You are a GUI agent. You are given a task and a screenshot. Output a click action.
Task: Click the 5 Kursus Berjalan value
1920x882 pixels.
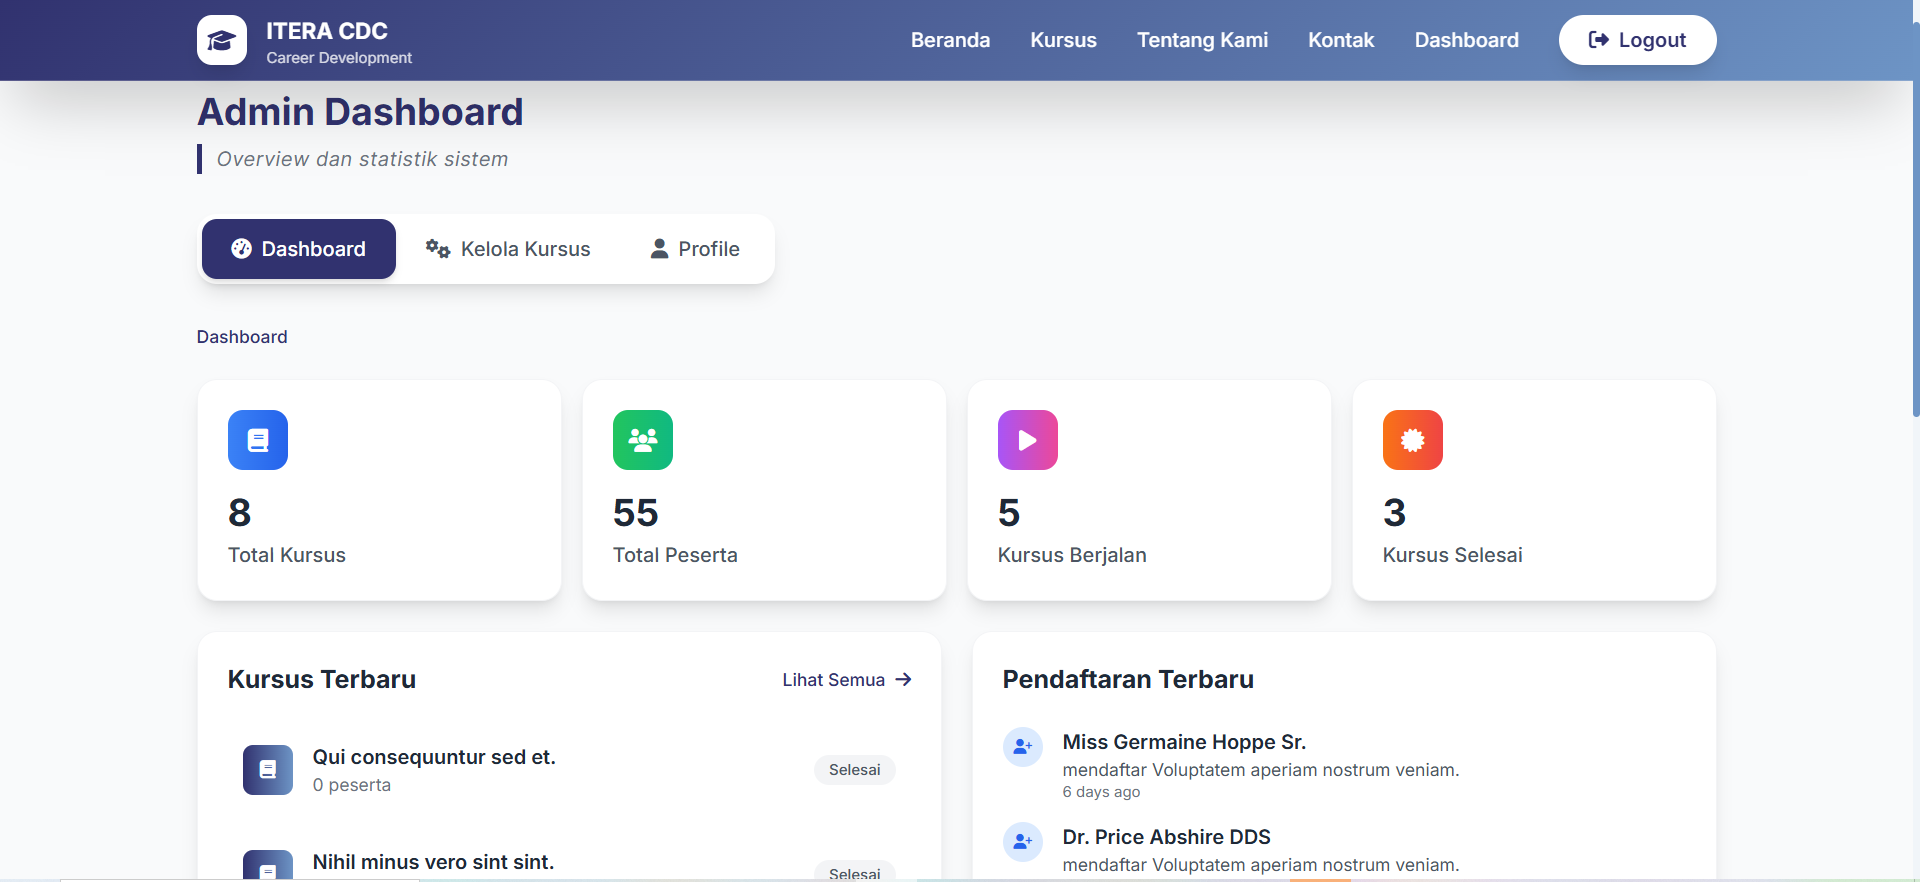click(1009, 513)
